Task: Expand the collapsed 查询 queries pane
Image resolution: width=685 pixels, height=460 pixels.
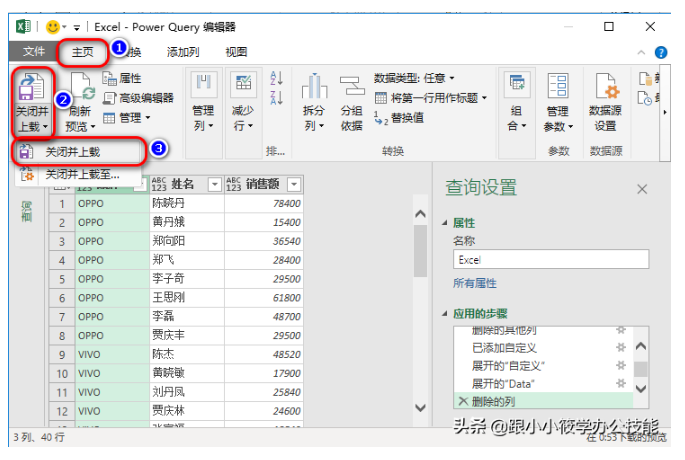Action: (x=27, y=211)
